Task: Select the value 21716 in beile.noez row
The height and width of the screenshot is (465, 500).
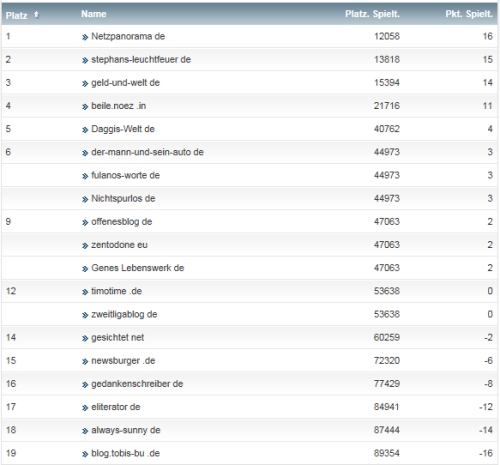Action: point(387,106)
